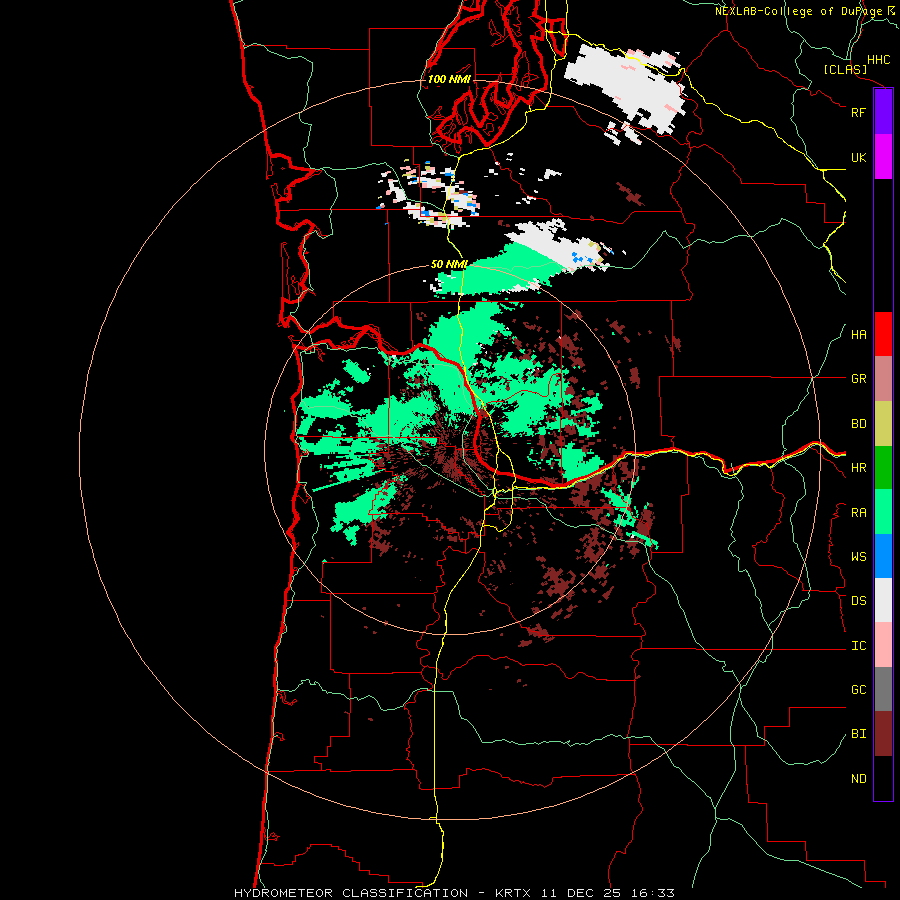Click the GR legend label

point(858,379)
